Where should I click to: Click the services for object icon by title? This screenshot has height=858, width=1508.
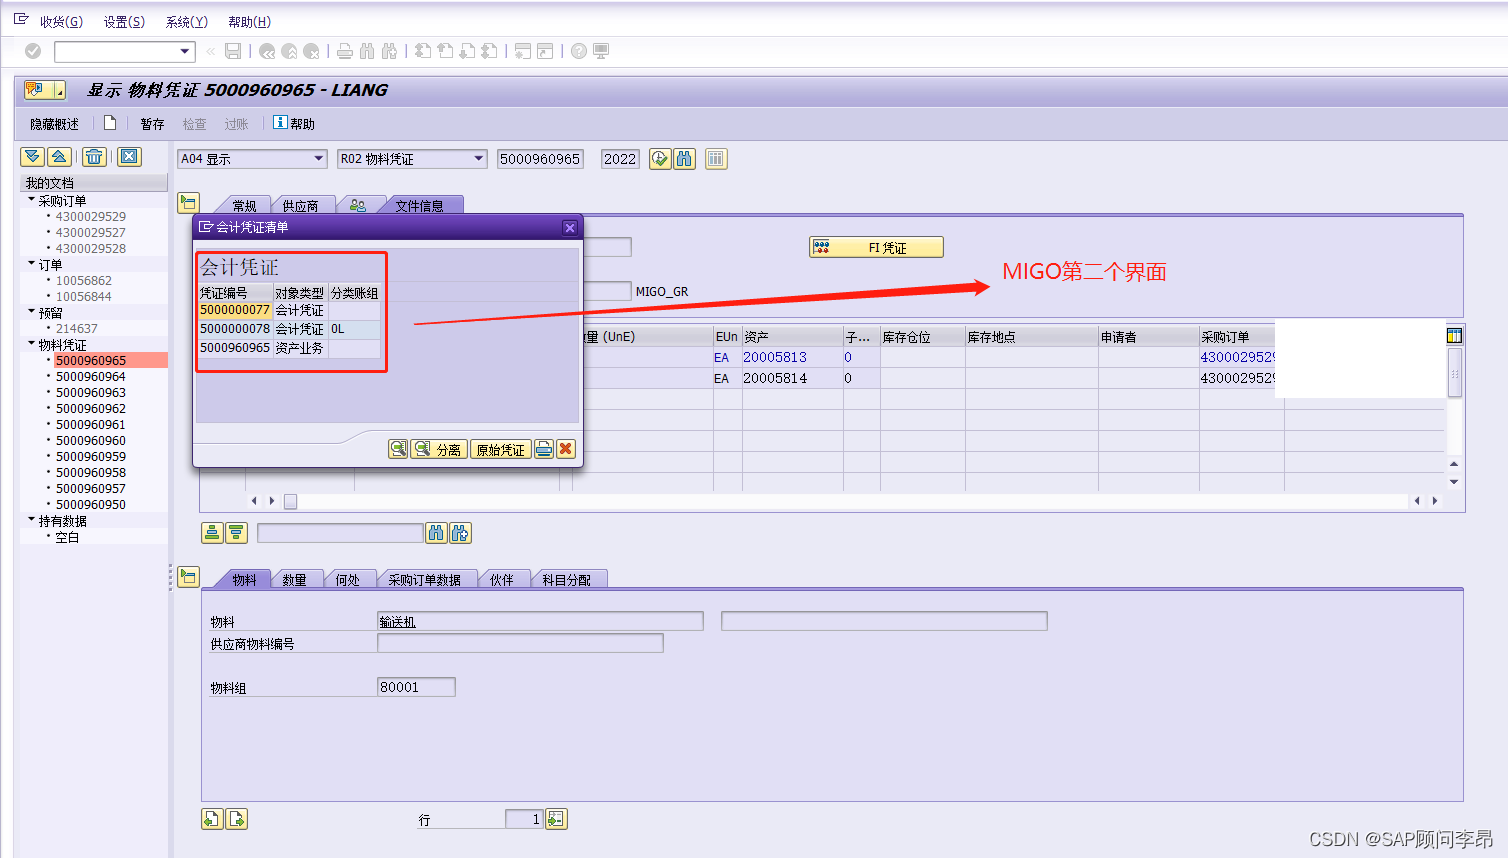(44, 90)
